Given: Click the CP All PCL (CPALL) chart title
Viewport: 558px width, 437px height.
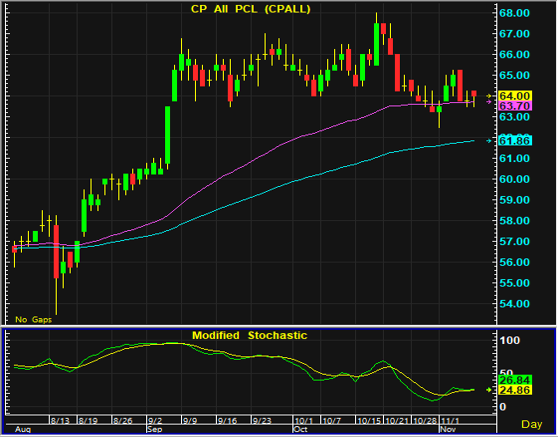Looking at the screenshot, I should (251, 9).
